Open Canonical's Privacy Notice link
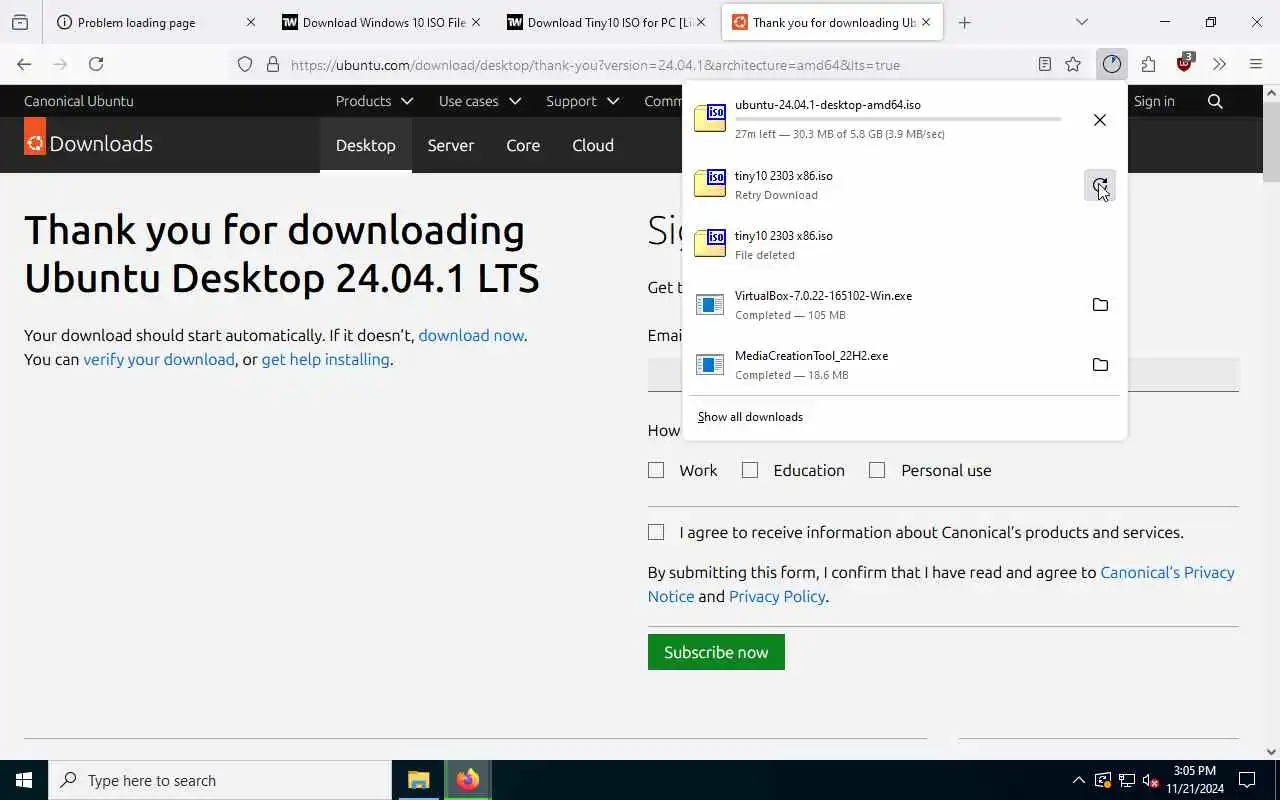This screenshot has height=800, width=1280. coord(1167,573)
